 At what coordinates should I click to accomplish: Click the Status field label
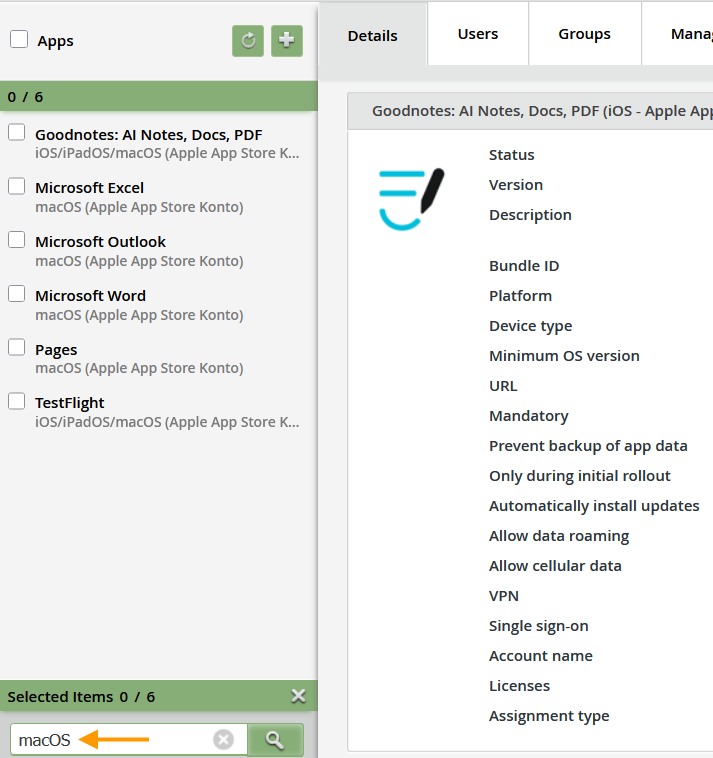tap(511, 155)
